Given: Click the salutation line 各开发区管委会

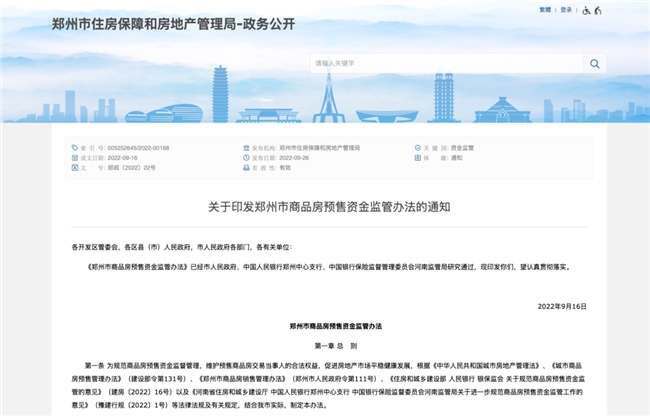Looking at the screenshot, I should coord(182,247).
